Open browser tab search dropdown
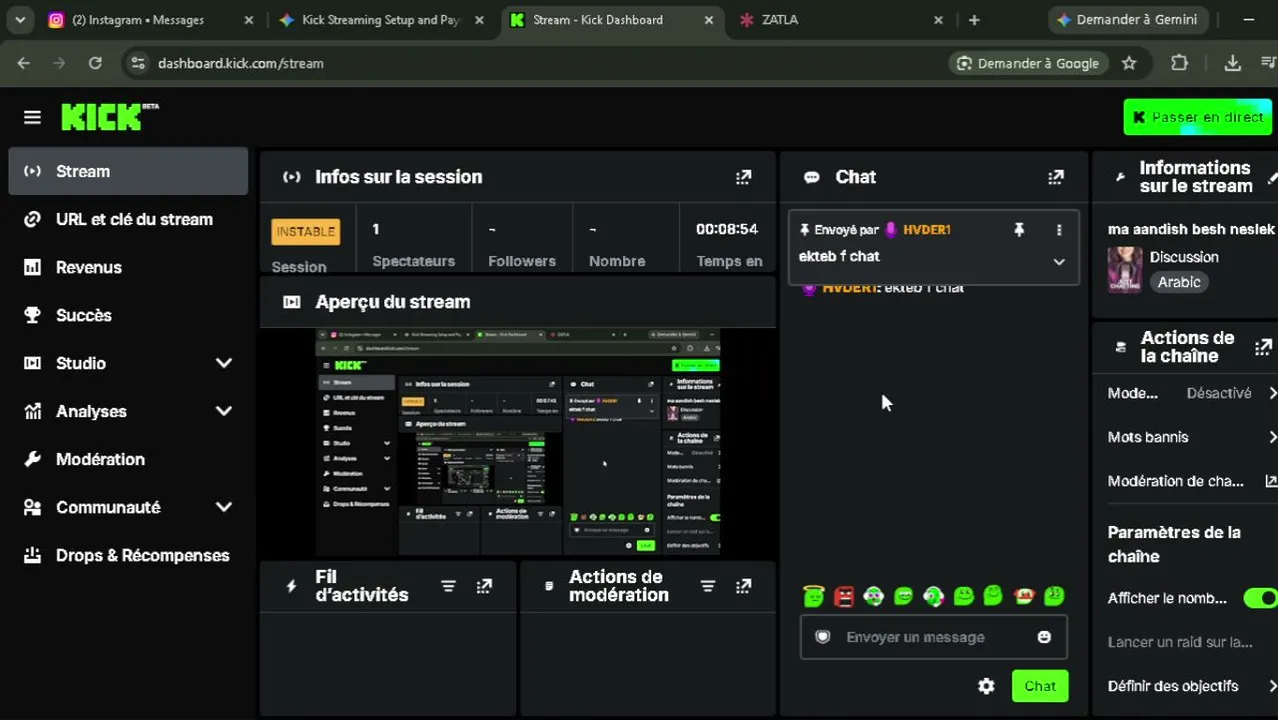 click(x=20, y=20)
